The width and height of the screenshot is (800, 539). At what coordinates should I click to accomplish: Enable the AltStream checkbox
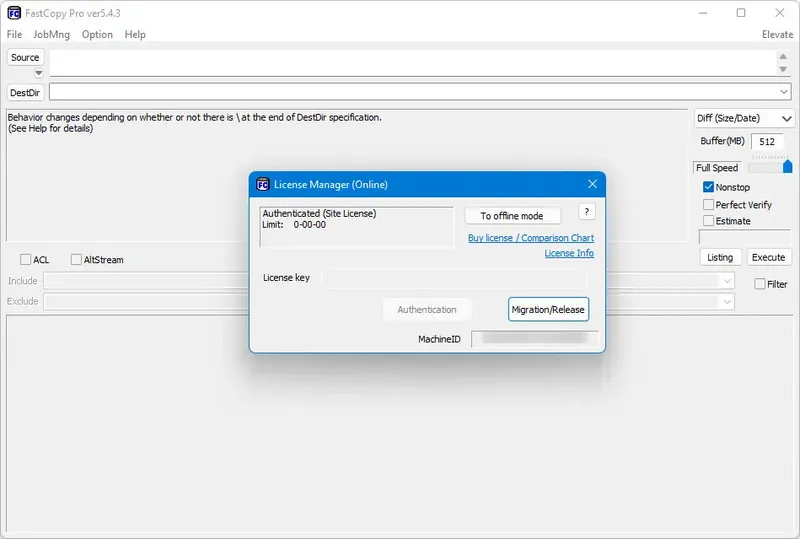point(76,259)
